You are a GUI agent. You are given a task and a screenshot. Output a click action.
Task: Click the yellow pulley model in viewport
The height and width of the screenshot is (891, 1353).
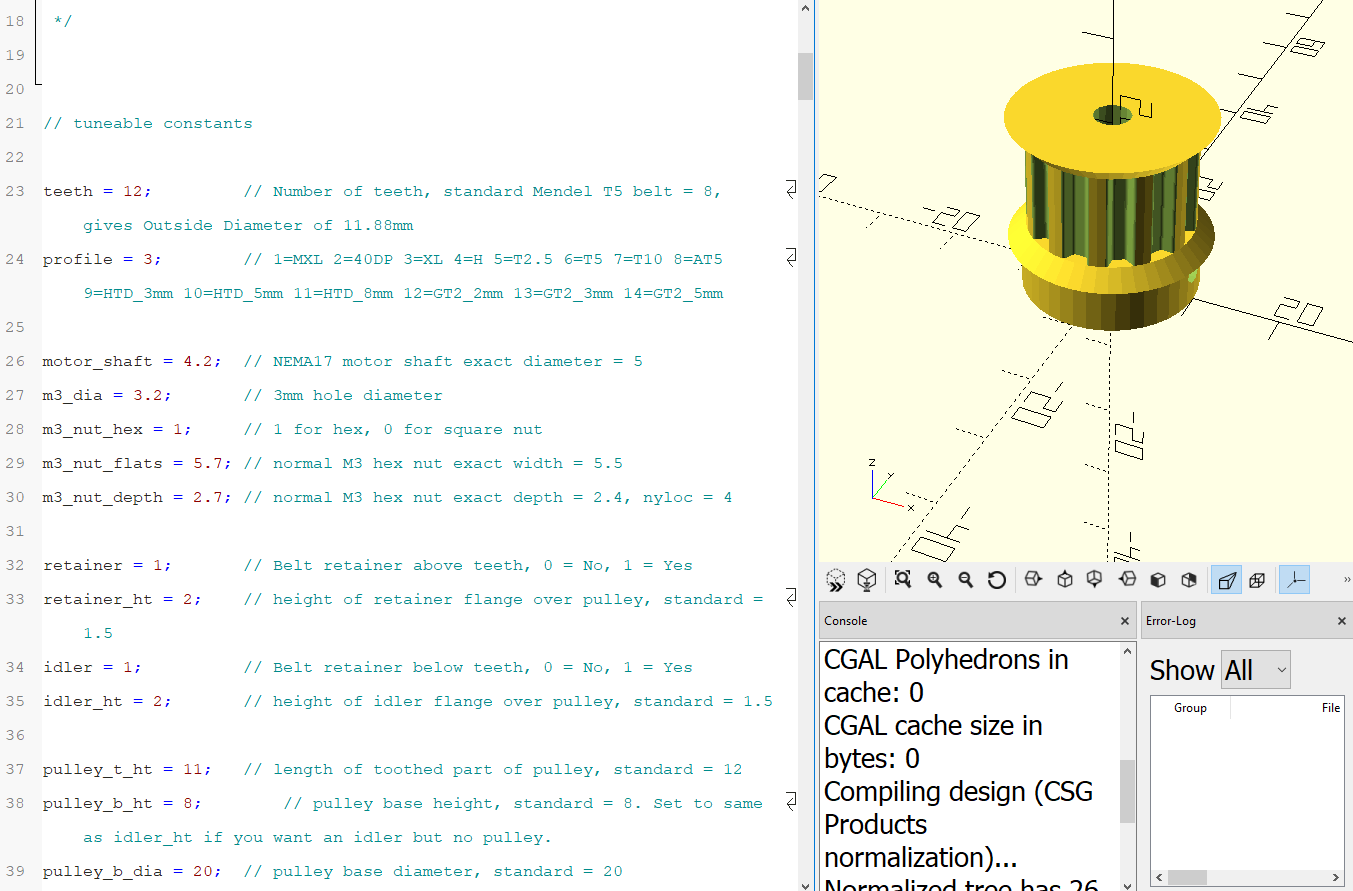(1110, 195)
